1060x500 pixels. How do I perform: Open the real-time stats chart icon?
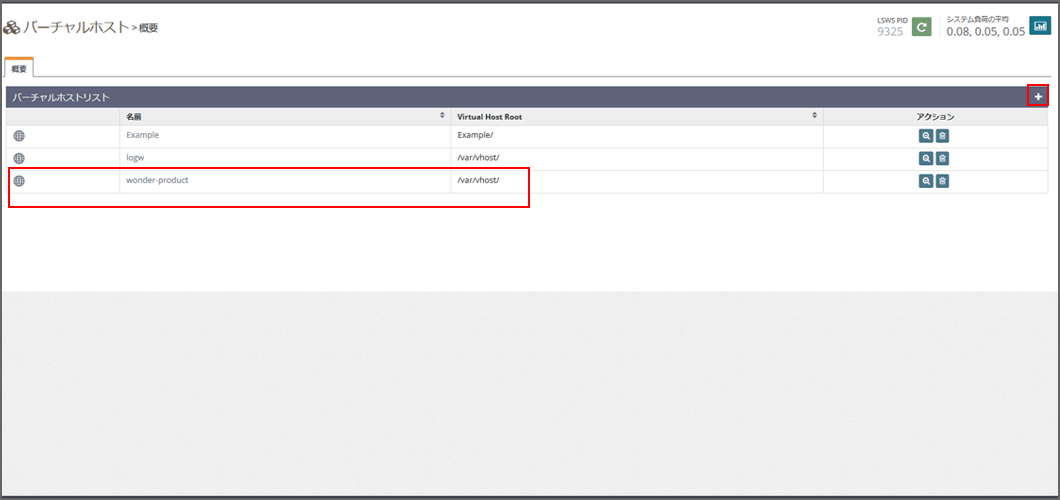click(1039, 26)
